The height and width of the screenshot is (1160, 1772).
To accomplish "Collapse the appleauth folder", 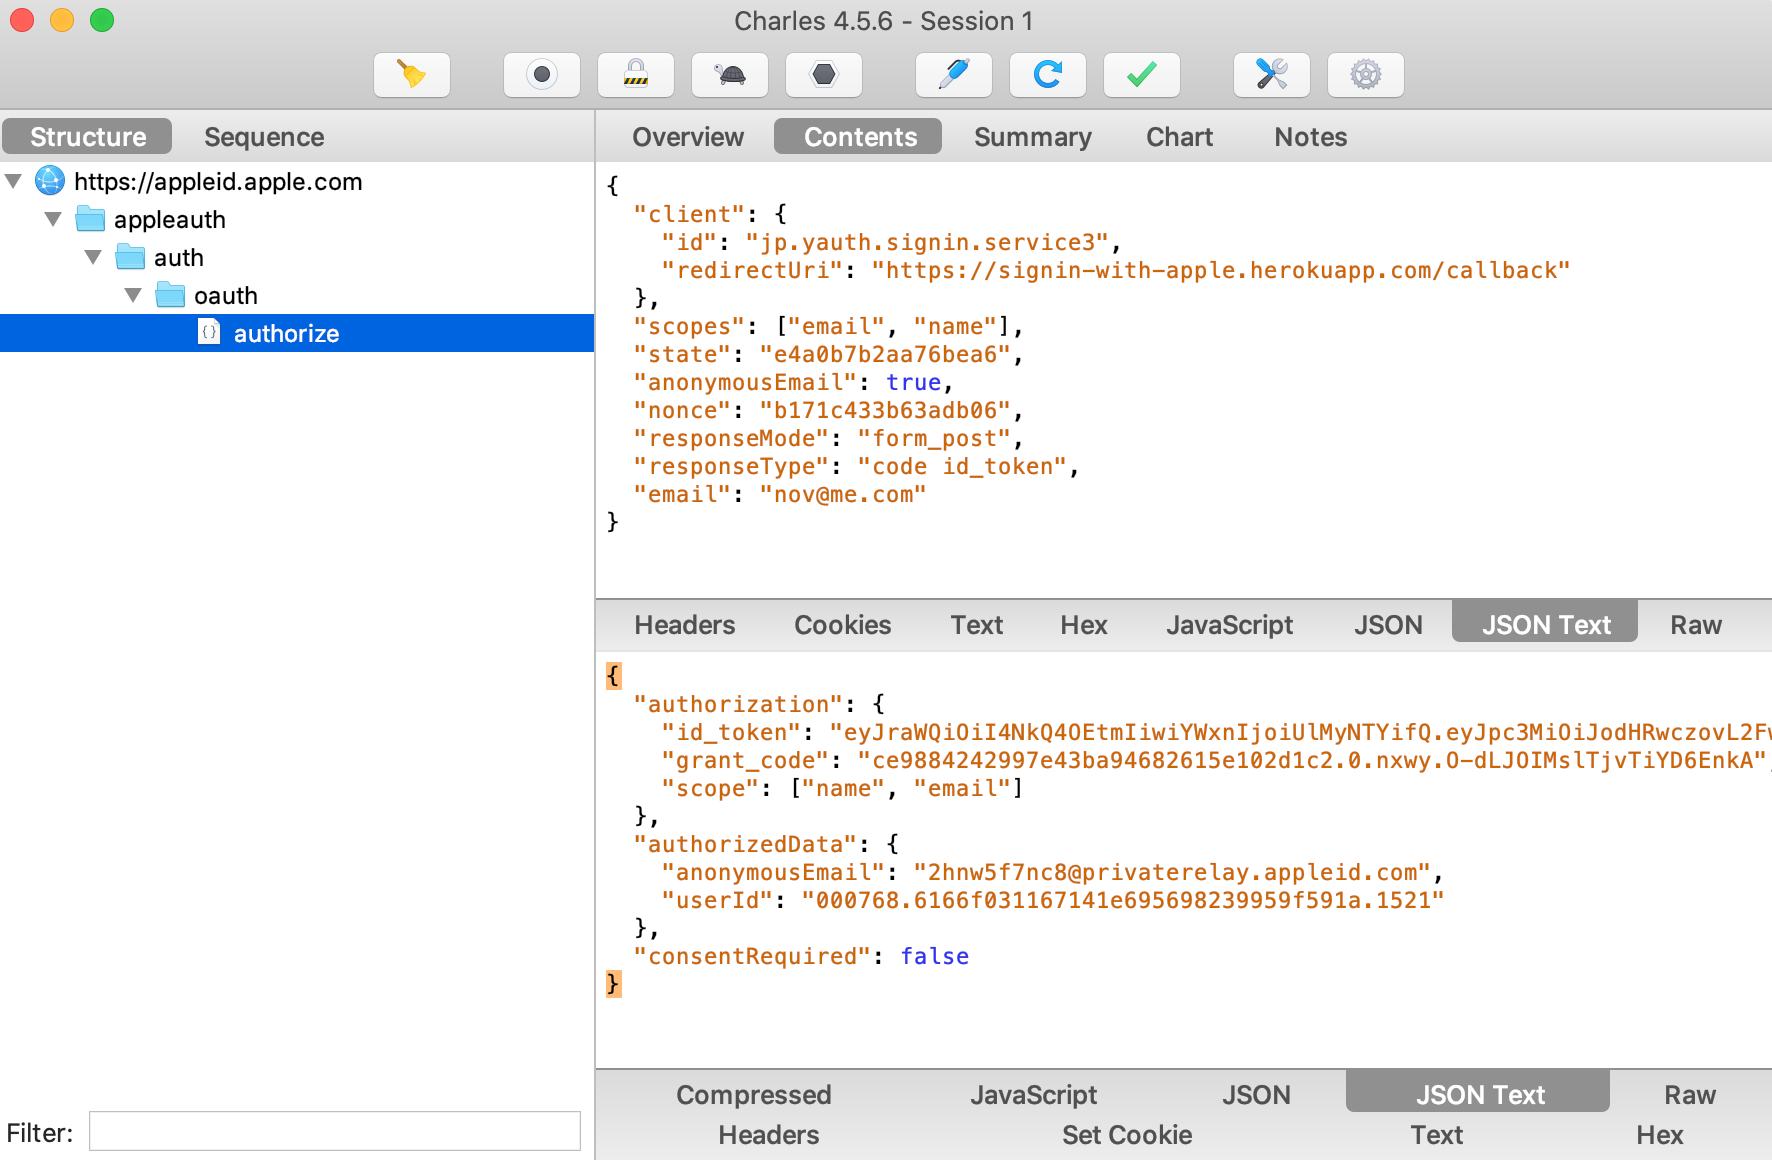I will point(52,219).
